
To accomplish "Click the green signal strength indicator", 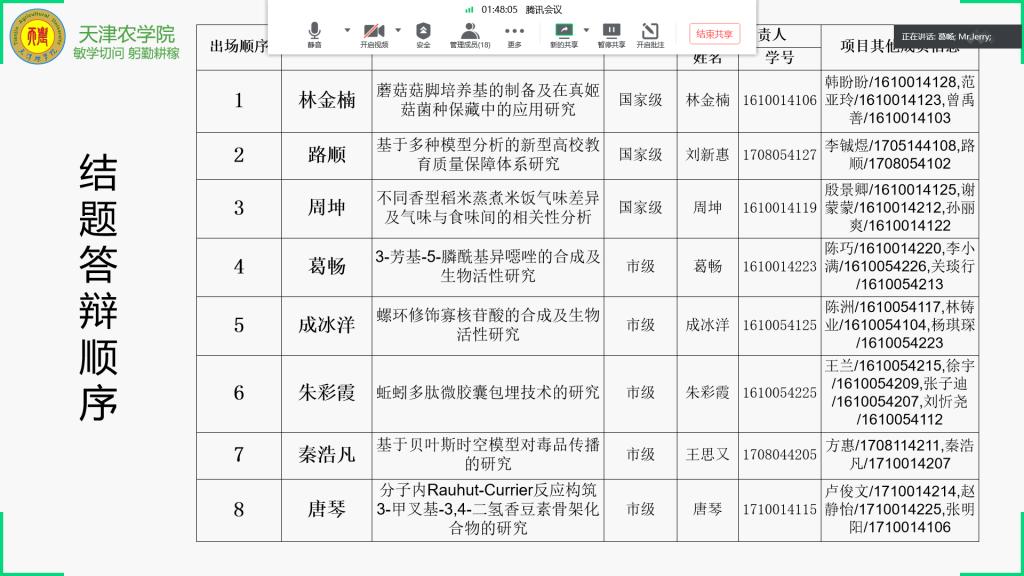I will point(469,9).
